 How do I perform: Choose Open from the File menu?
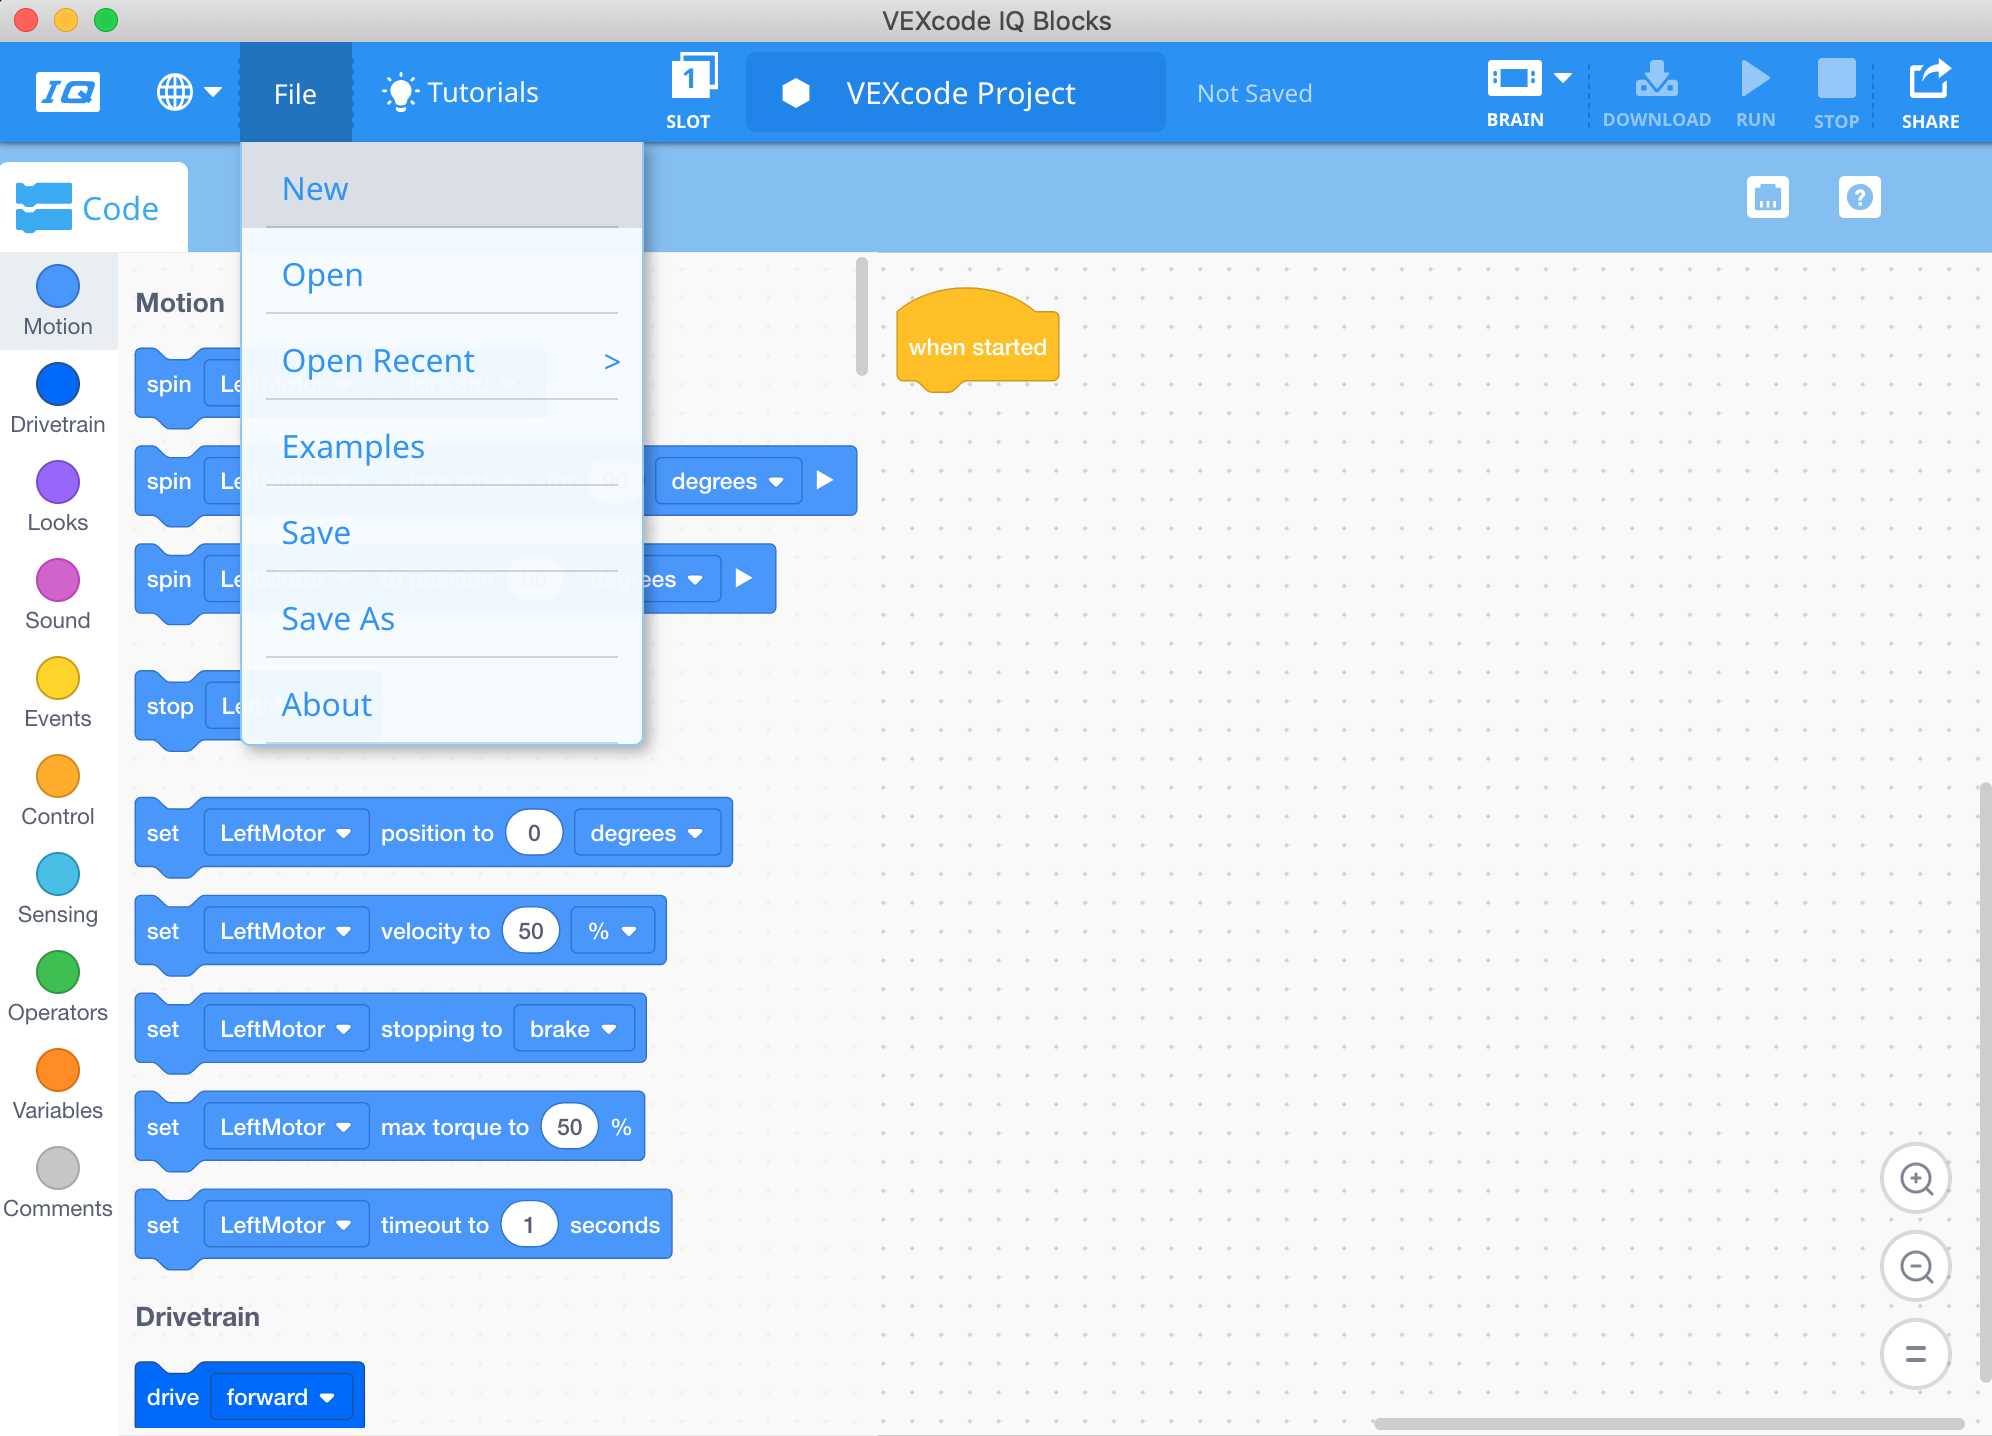pos(441,274)
